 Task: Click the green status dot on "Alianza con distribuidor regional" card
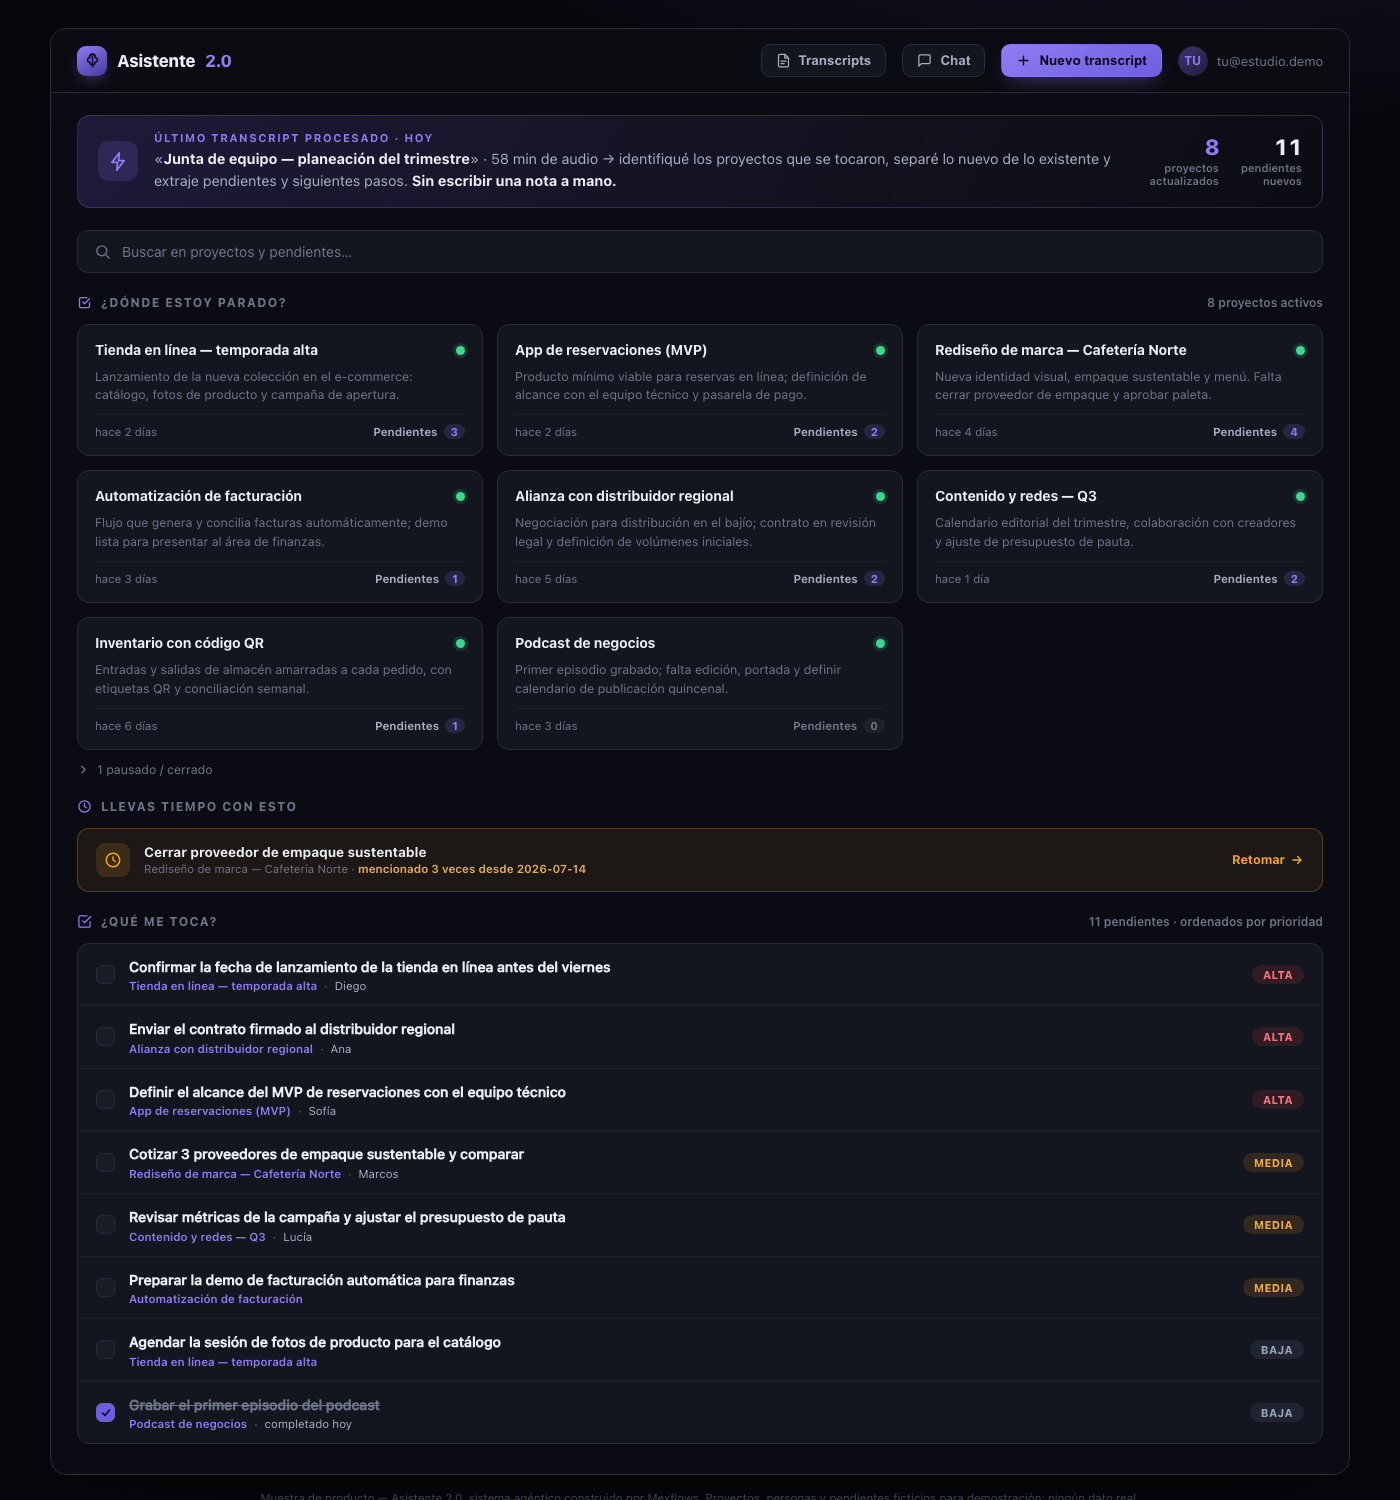coord(880,497)
